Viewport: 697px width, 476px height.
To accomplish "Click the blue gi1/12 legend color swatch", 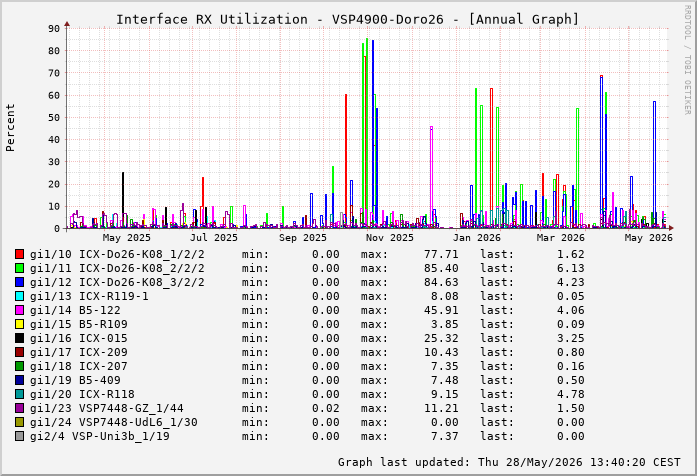I will tap(19, 282).
